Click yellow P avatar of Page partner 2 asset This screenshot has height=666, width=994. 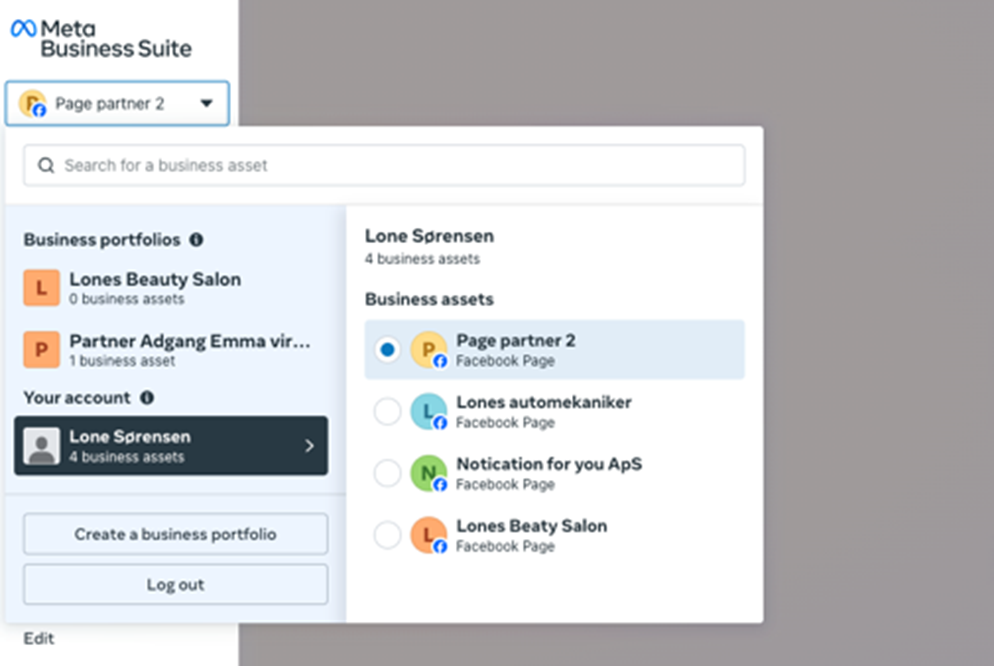click(x=429, y=350)
